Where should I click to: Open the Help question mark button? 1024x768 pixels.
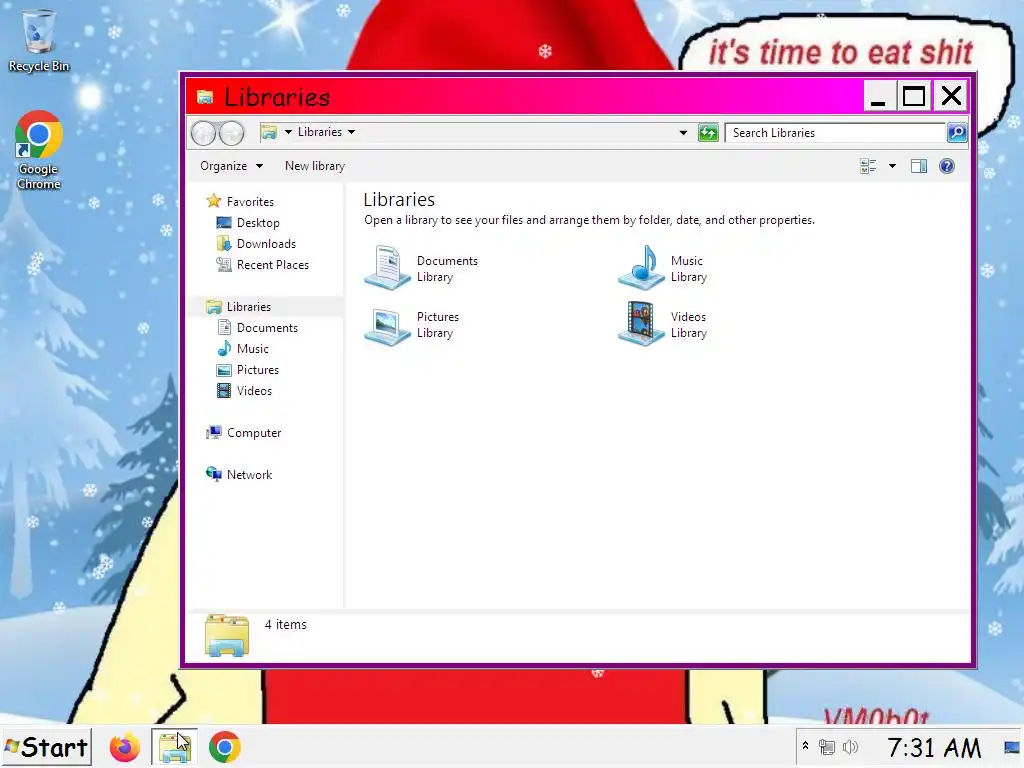946,166
